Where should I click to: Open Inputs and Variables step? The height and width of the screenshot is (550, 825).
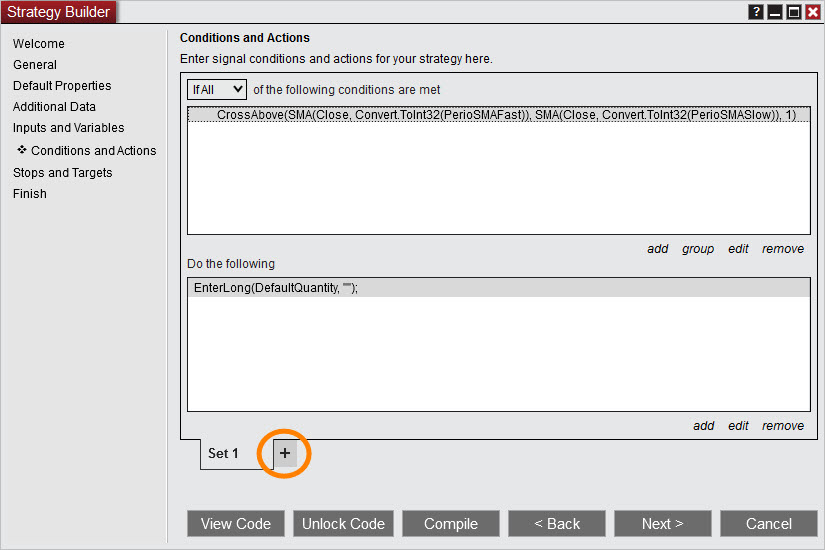(x=68, y=128)
